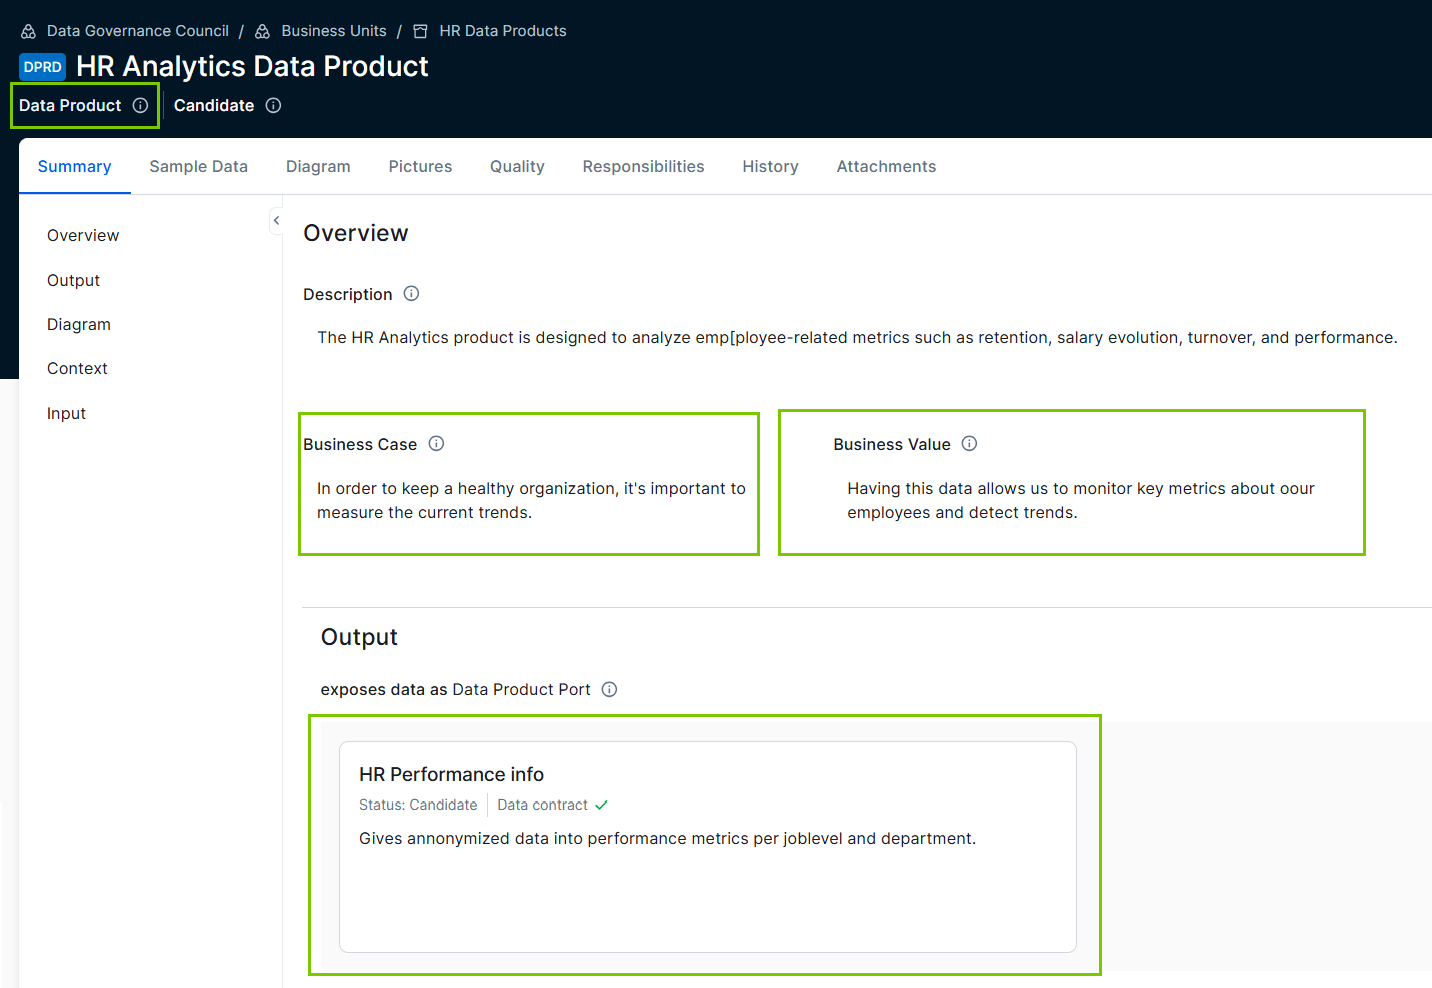Go to the Responsibilities tab
This screenshot has height=988, width=1432.
pos(643,166)
